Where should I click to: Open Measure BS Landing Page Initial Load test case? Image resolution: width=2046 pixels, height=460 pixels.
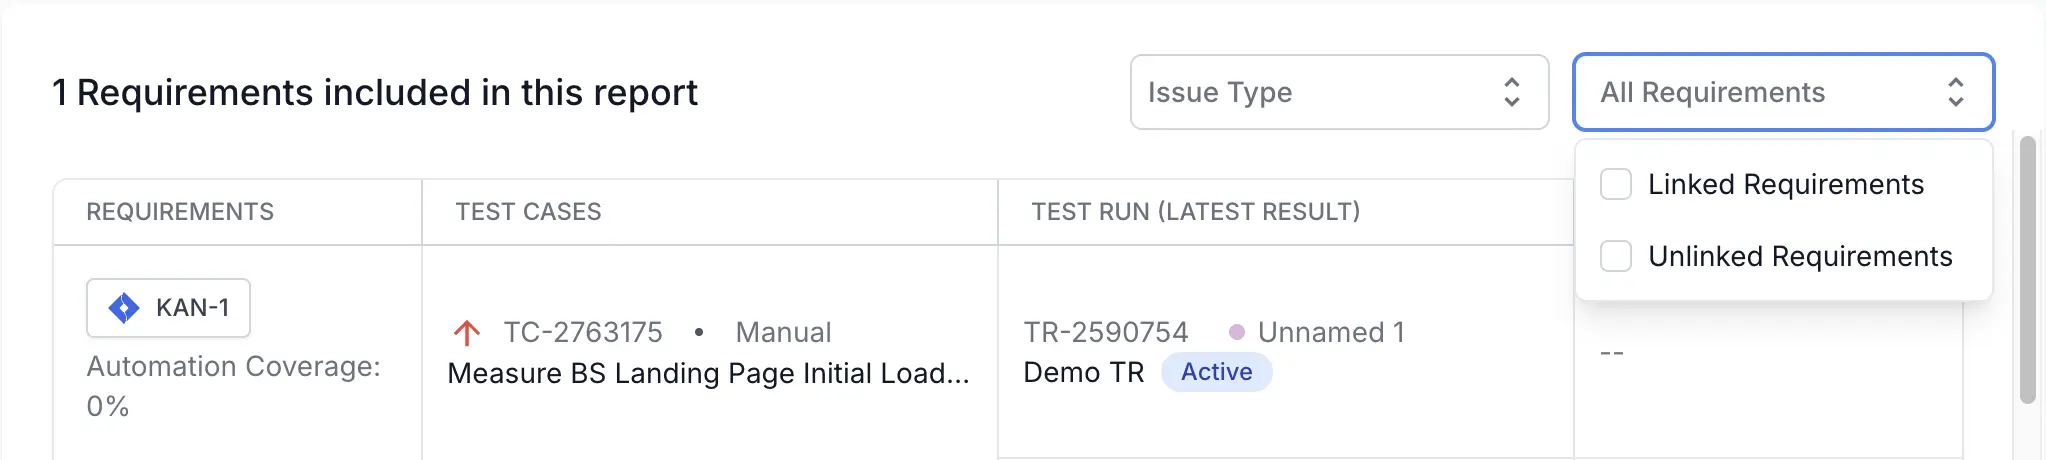pos(708,373)
